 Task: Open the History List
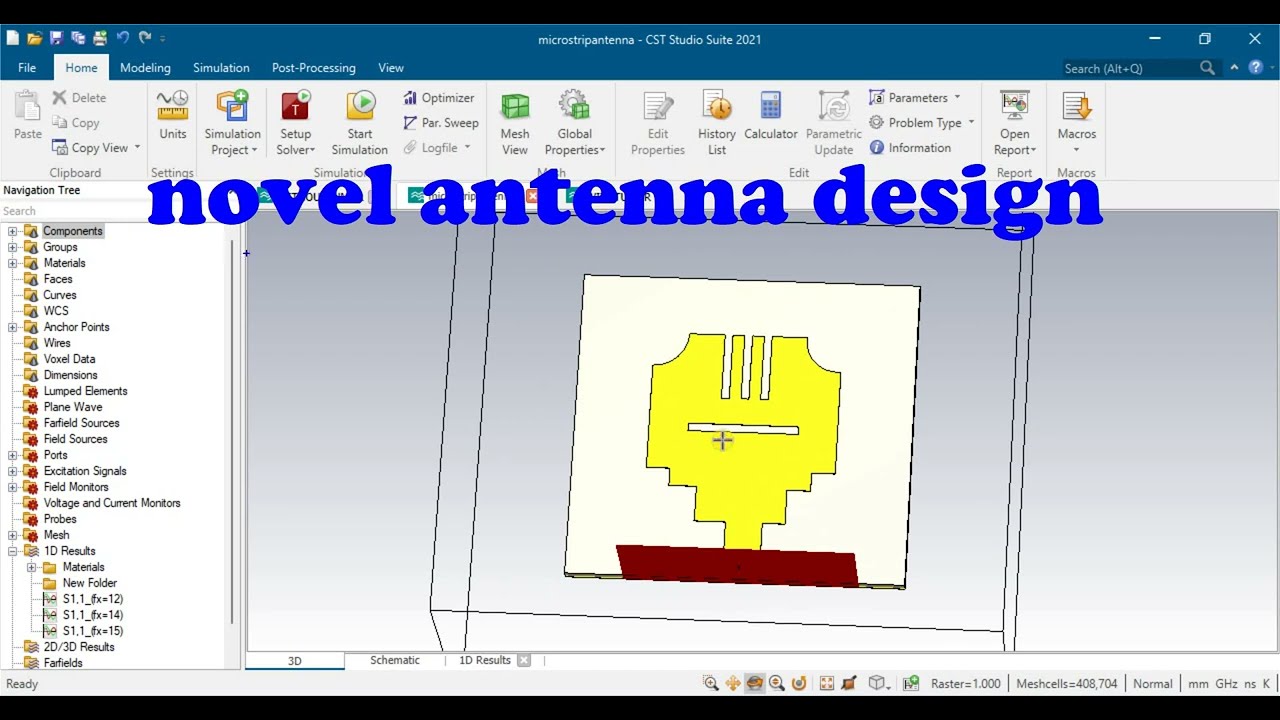click(x=717, y=122)
